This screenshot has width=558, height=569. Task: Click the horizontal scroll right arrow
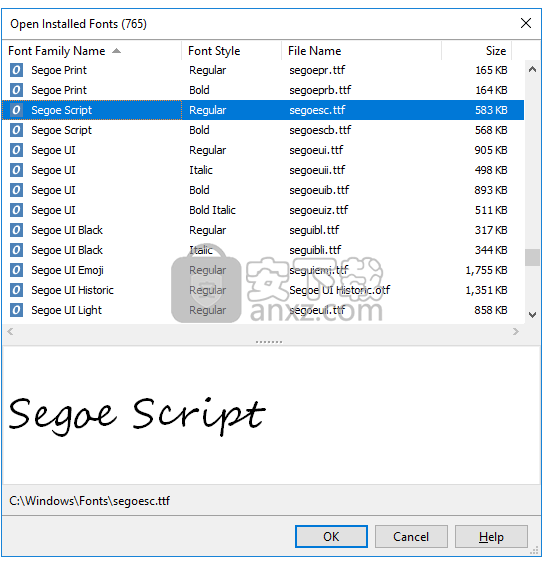point(516,331)
